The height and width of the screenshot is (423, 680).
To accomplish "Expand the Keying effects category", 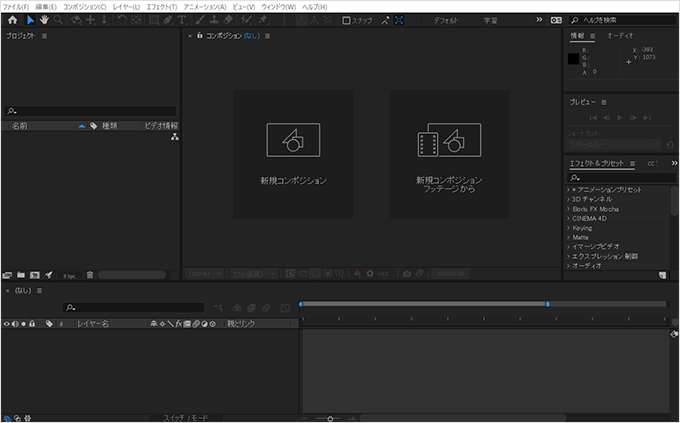I will coord(582,228).
